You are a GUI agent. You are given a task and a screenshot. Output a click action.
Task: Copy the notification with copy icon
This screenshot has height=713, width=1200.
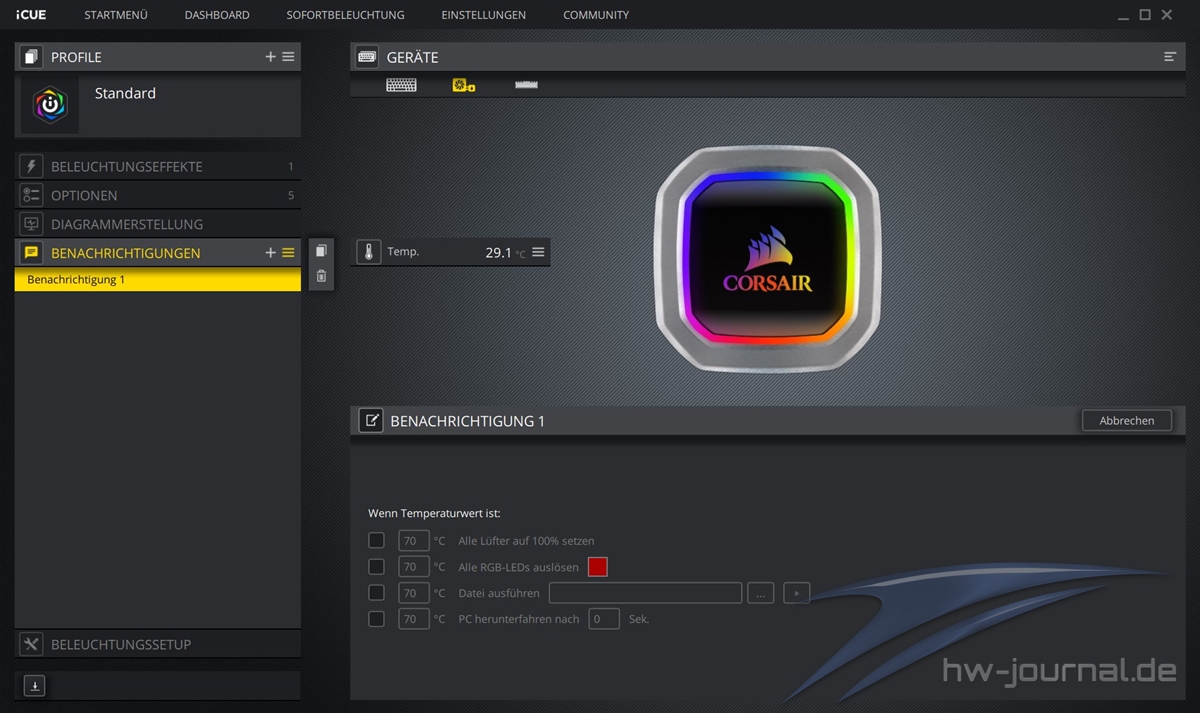point(321,251)
